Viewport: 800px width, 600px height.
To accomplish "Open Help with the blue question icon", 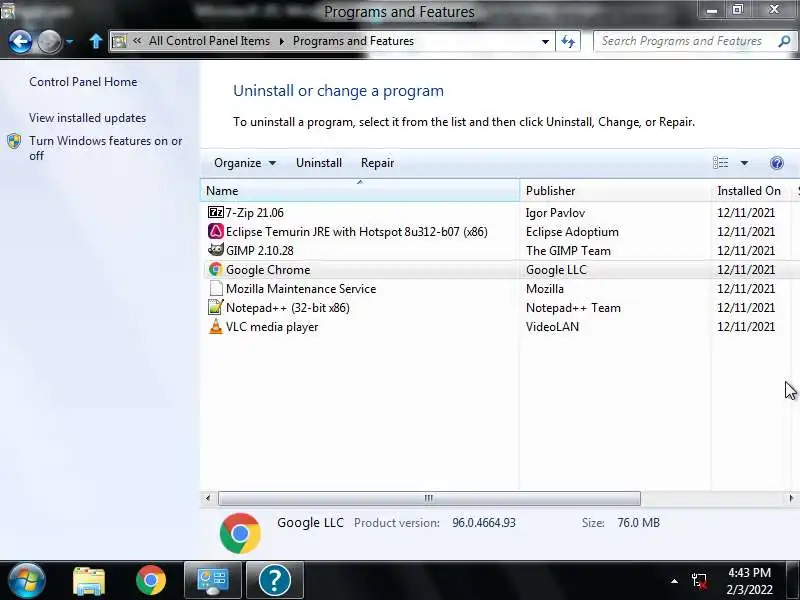I will pyautogui.click(x=777, y=163).
